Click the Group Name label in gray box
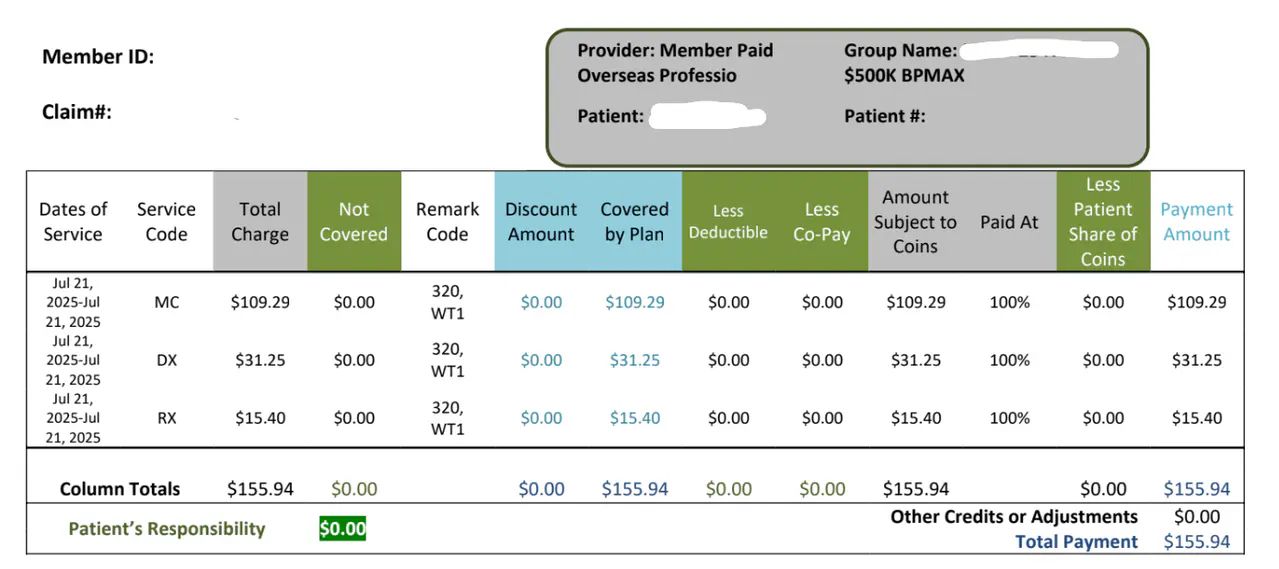Viewport: 1279px width, 569px height. (x=900, y=50)
